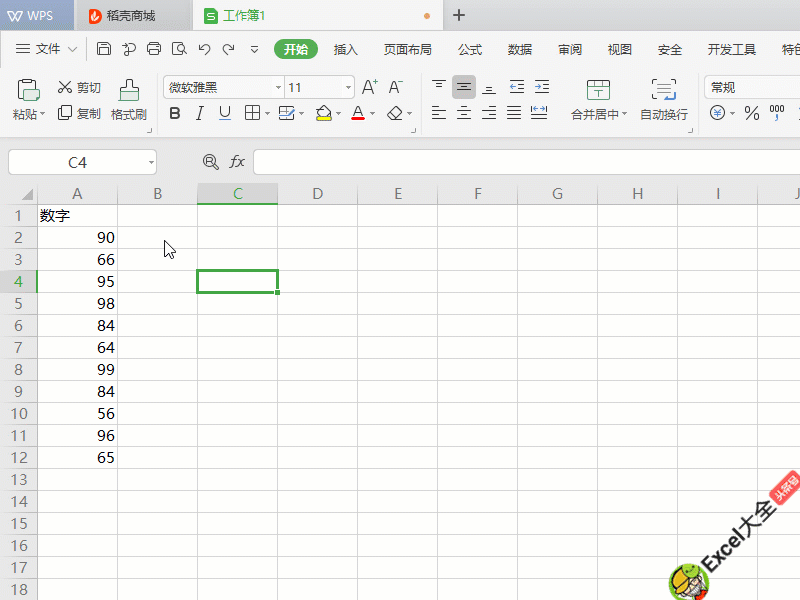Viewport: 800px width, 600px height.
Task: Switch to the 插入 Insert tab
Action: point(345,49)
